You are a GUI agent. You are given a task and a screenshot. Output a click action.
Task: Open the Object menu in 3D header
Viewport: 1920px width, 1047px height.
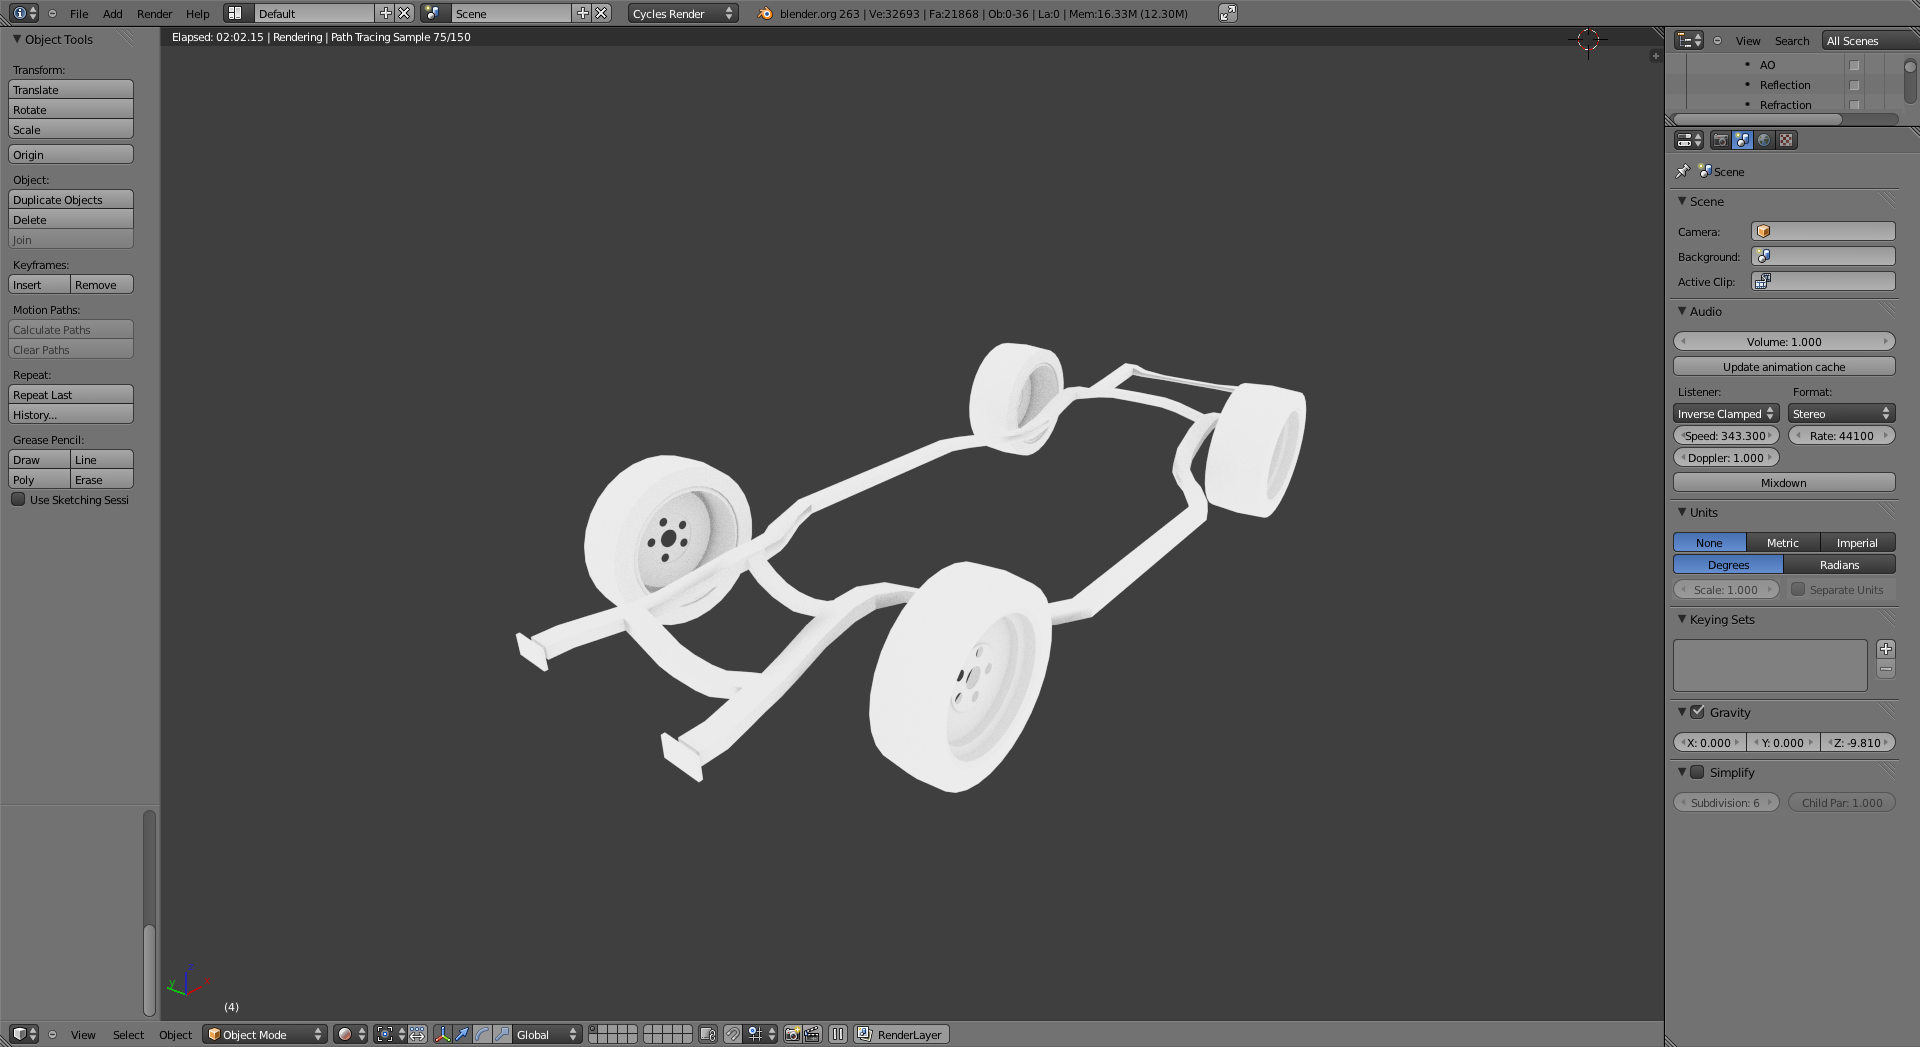click(175, 1034)
